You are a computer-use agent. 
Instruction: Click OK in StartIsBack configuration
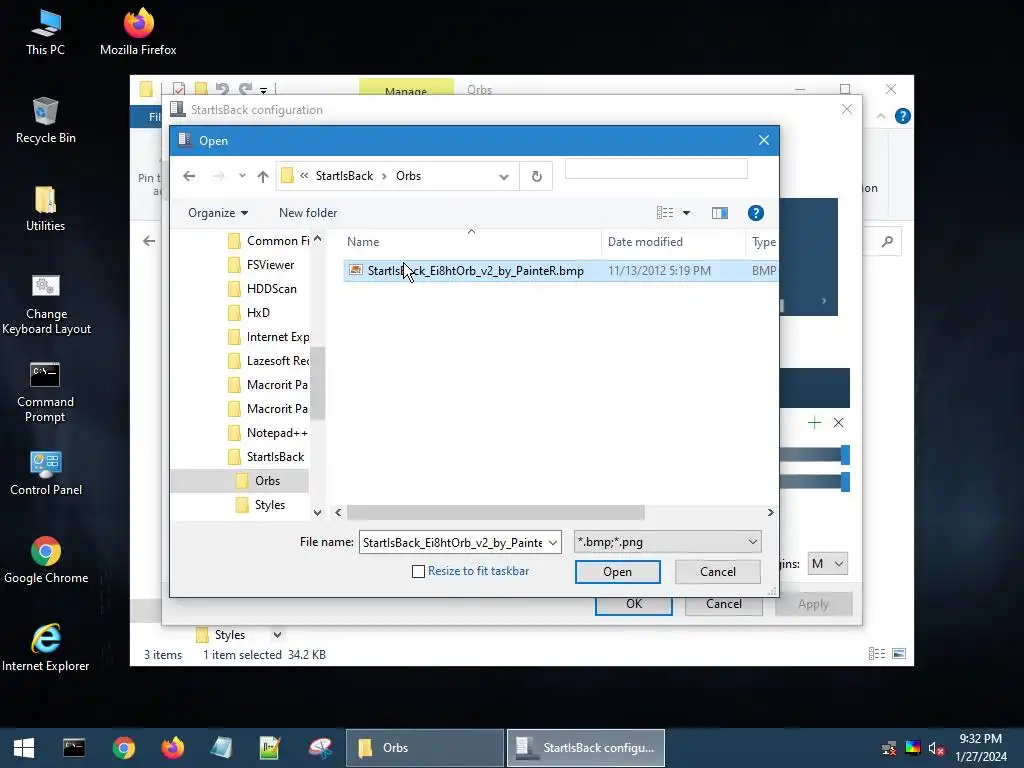[633, 605]
